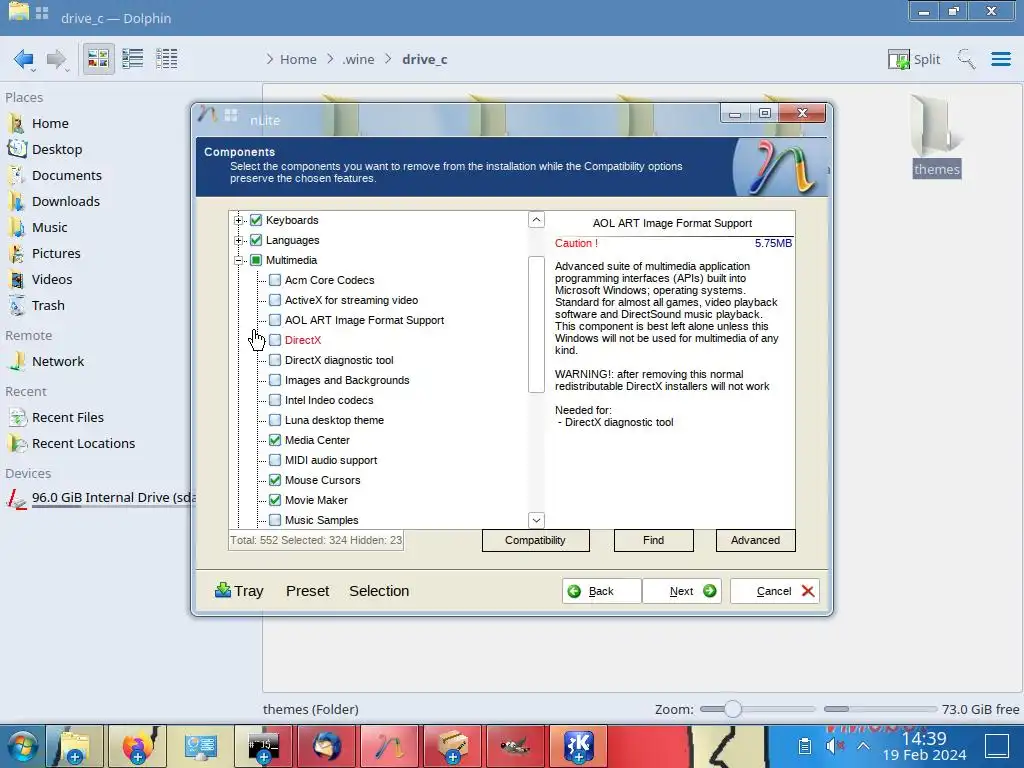The image size is (1024, 768).
Task: Open the Selection menu in nLite
Action: 379,591
